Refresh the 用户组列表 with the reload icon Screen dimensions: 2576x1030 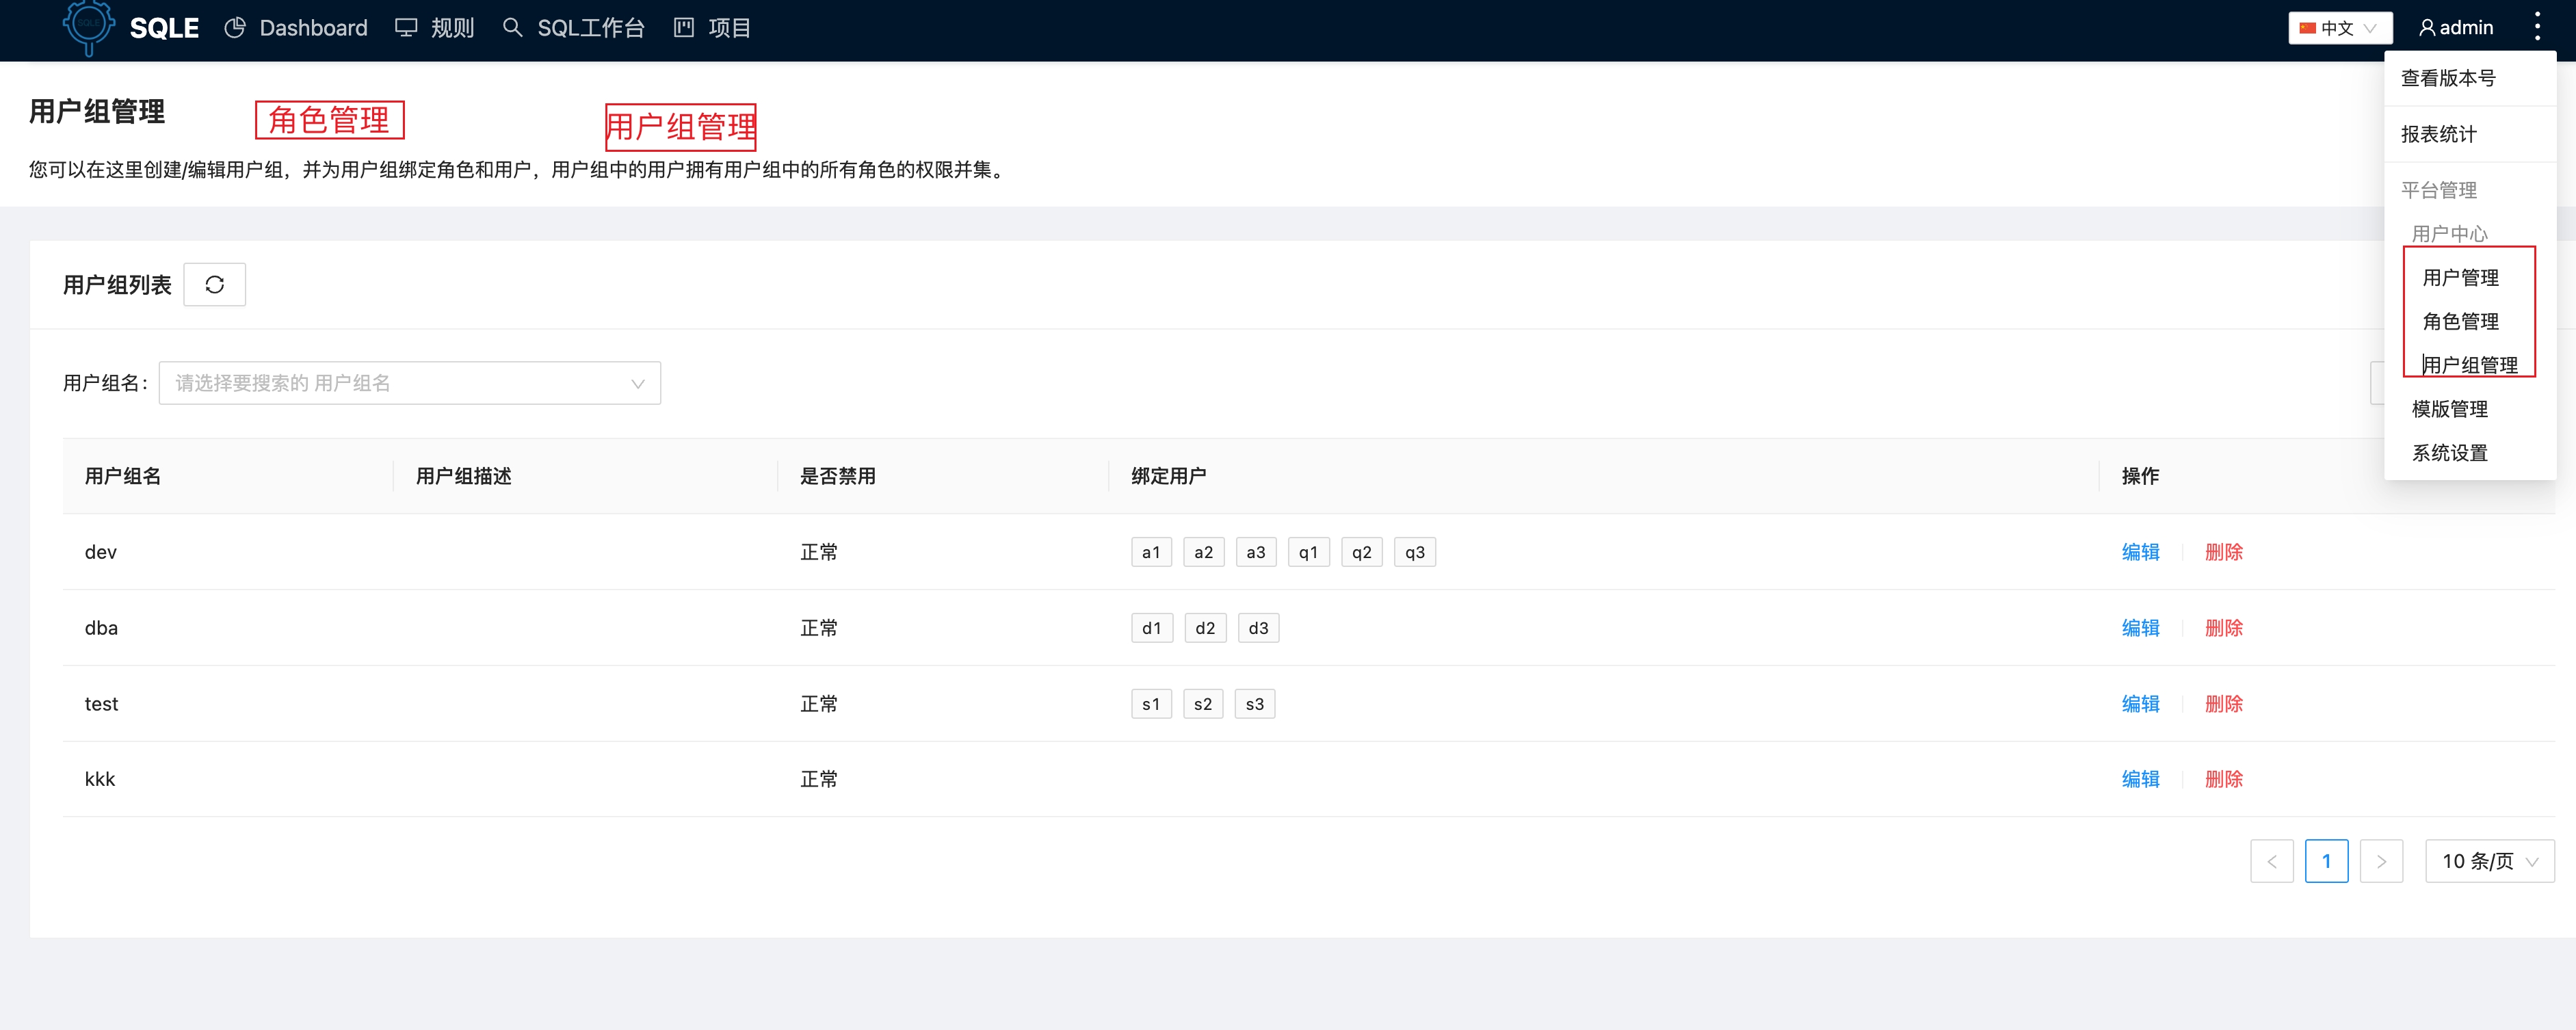[214, 284]
